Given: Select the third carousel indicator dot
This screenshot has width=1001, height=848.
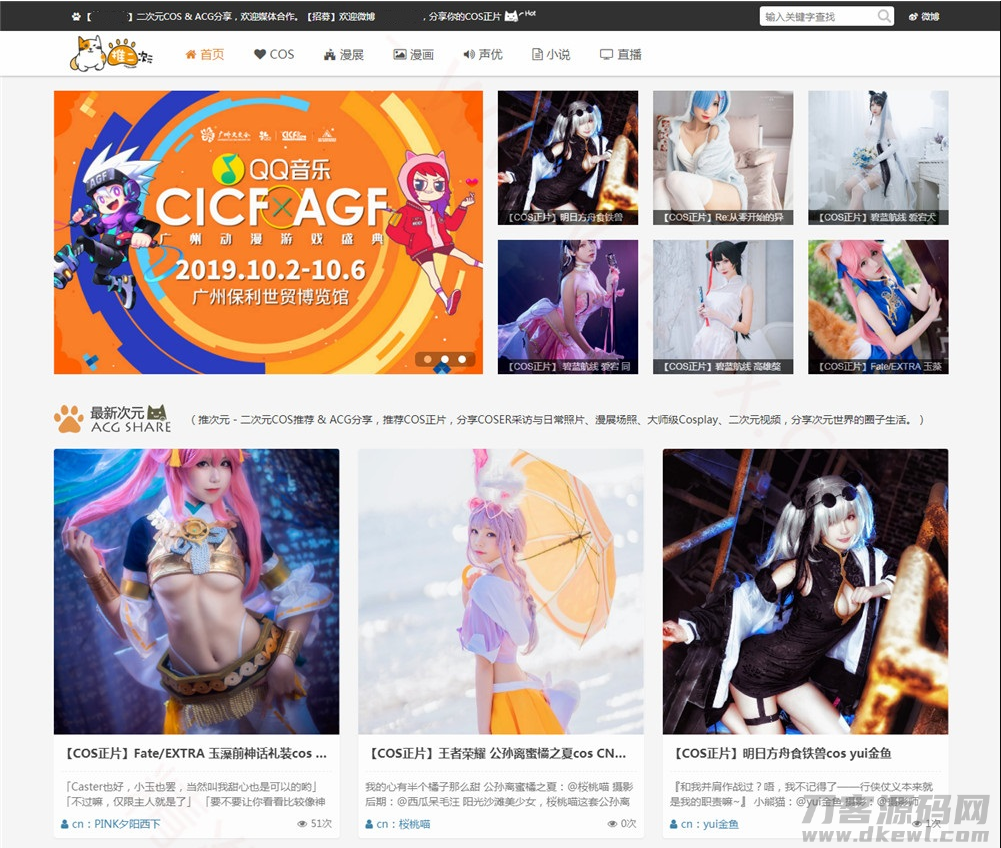Looking at the screenshot, I should (462, 358).
